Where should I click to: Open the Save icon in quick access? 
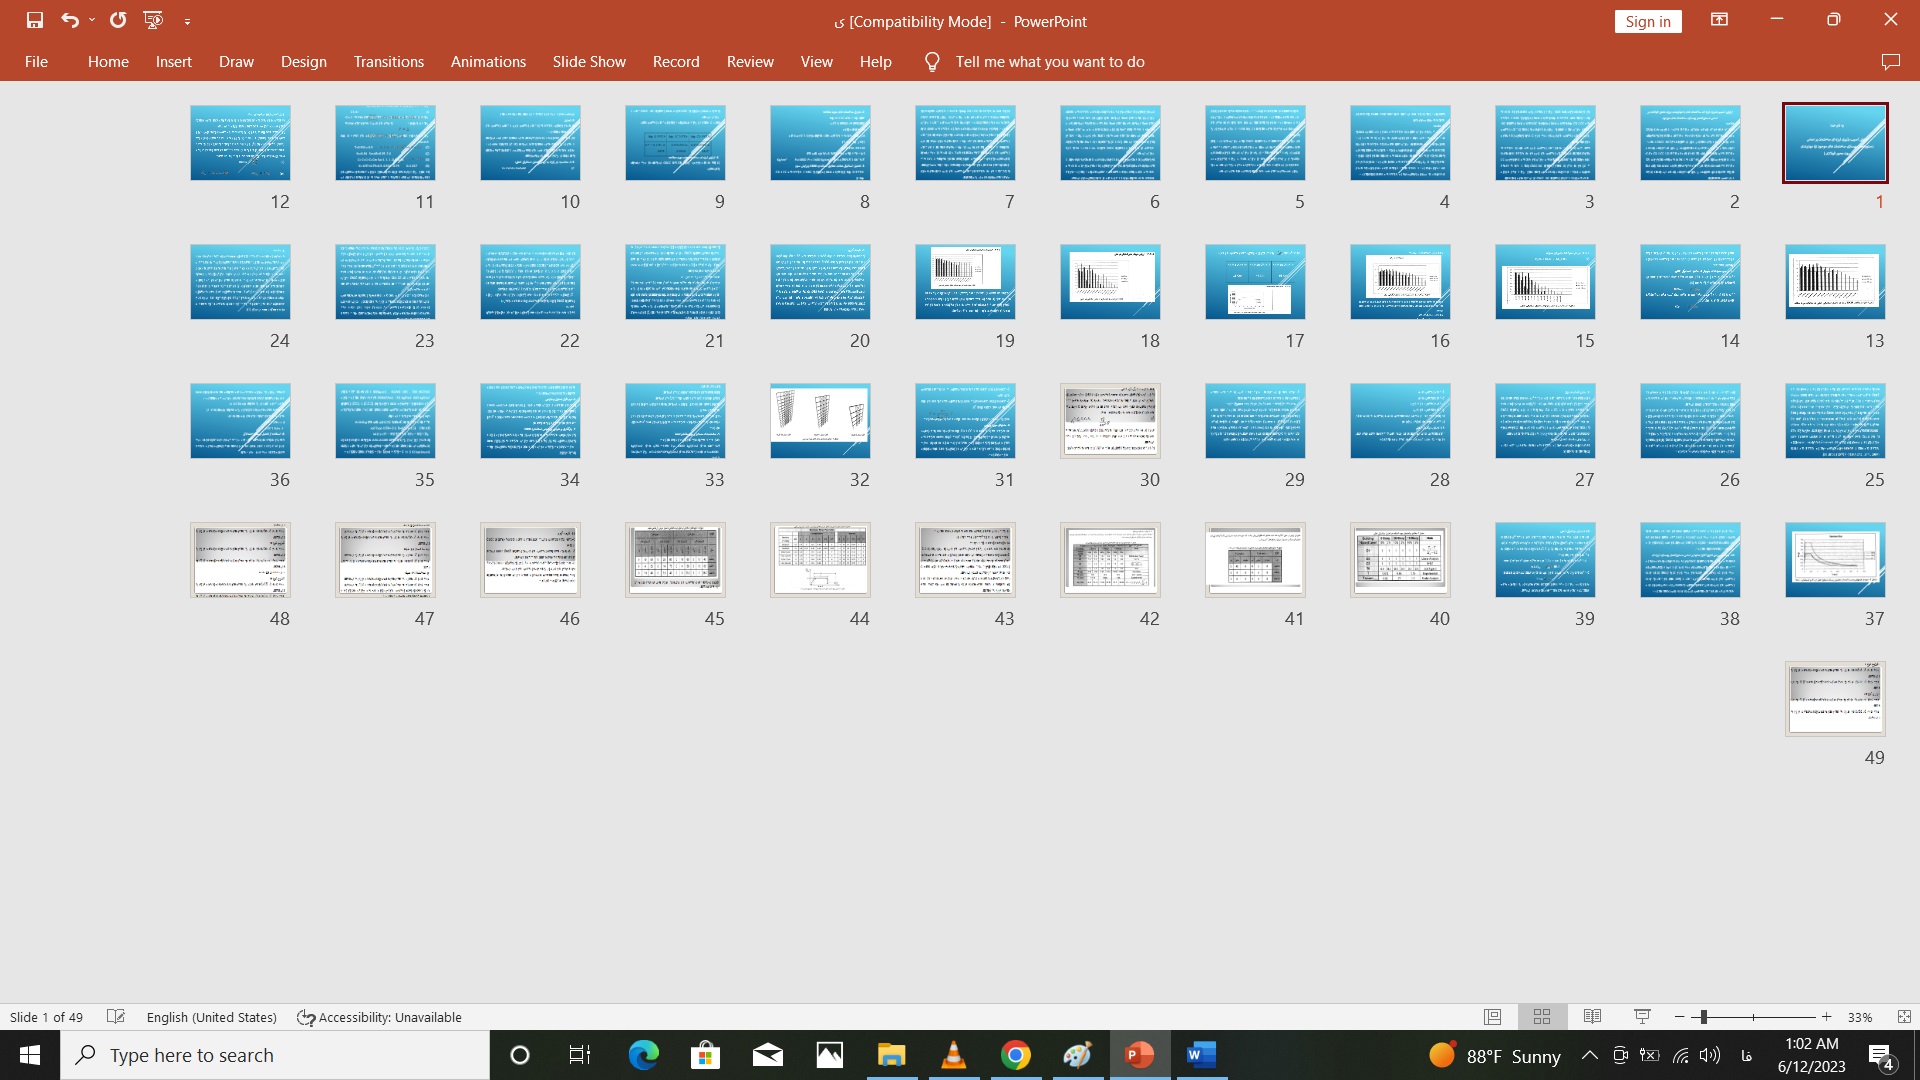[x=32, y=20]
